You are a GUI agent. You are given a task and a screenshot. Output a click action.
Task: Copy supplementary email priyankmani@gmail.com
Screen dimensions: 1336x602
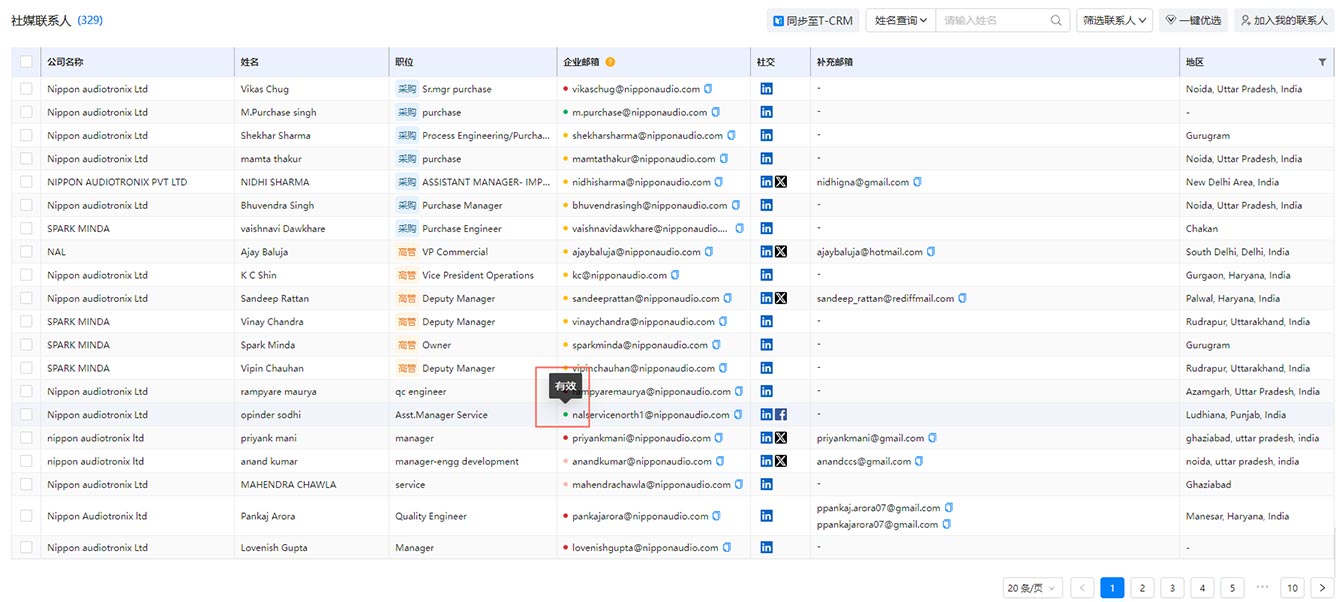coord(932,438)
